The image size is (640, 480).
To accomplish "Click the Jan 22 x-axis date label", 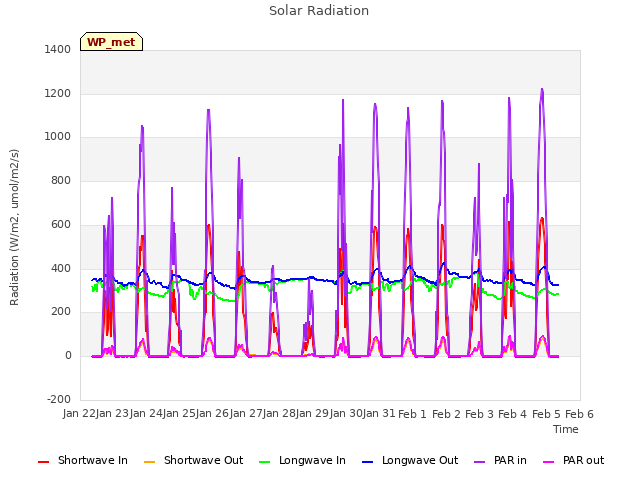I will click(79, 413).
